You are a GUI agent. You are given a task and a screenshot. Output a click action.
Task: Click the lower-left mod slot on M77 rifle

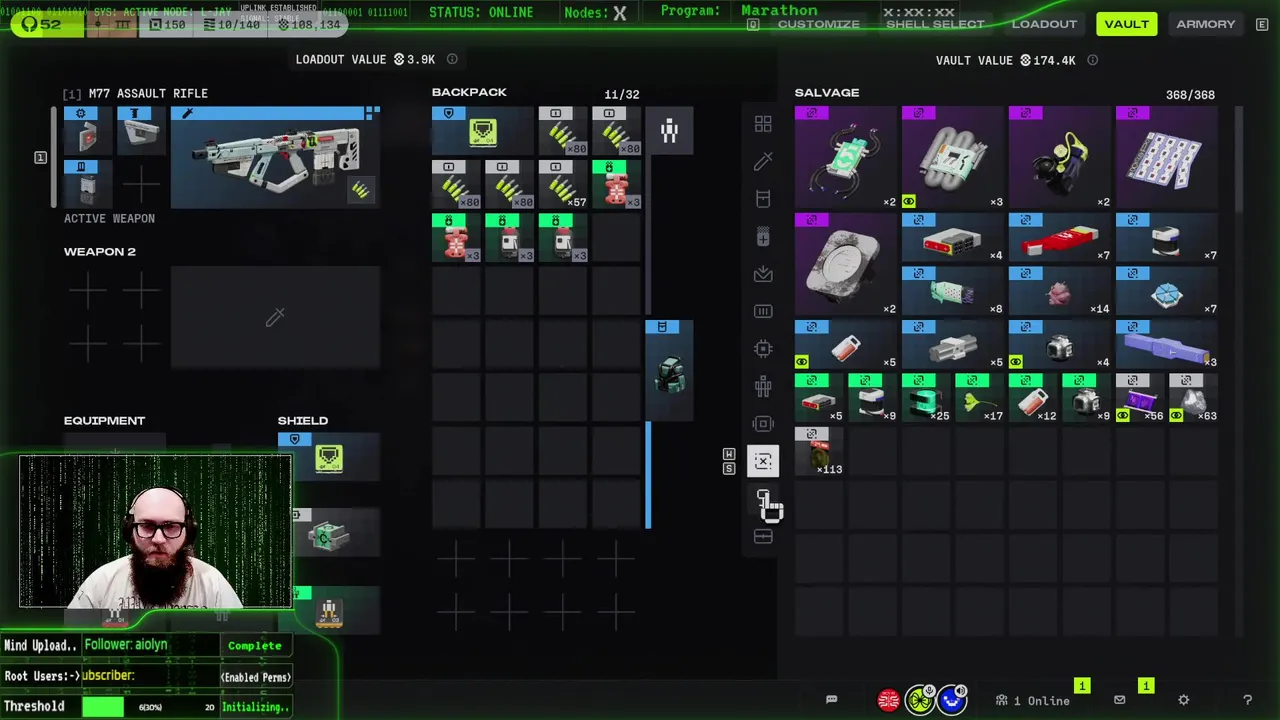87,185
